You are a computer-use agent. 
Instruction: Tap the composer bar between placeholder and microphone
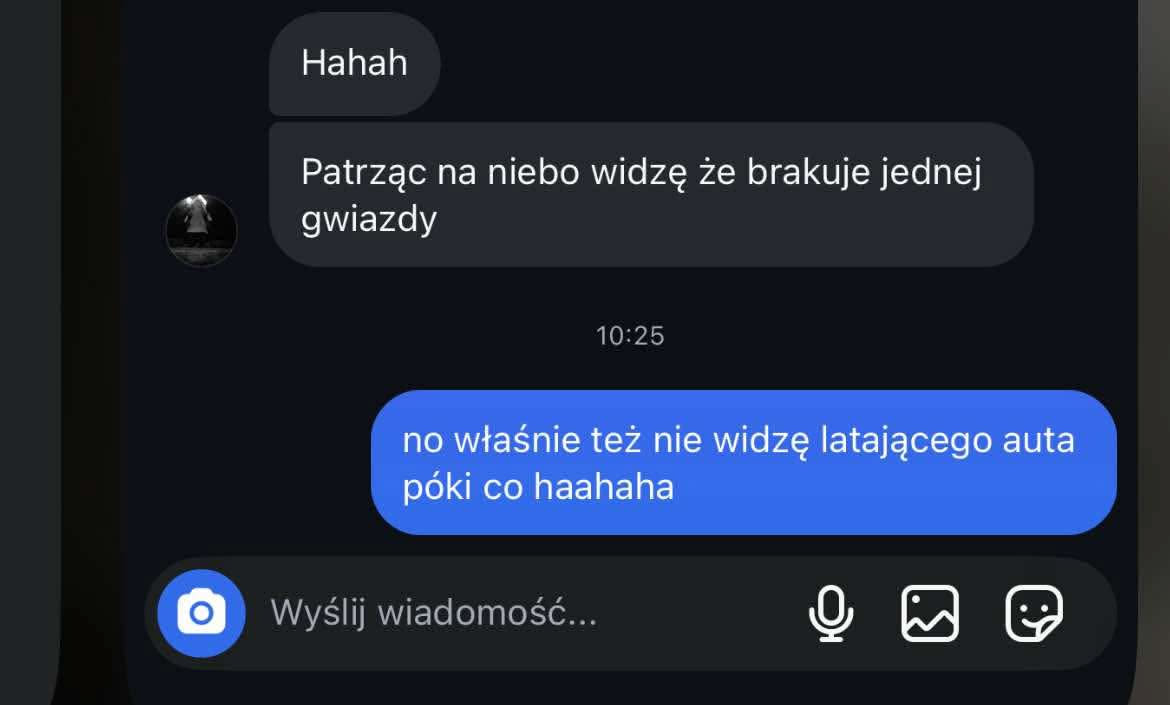tap(701, 613)
